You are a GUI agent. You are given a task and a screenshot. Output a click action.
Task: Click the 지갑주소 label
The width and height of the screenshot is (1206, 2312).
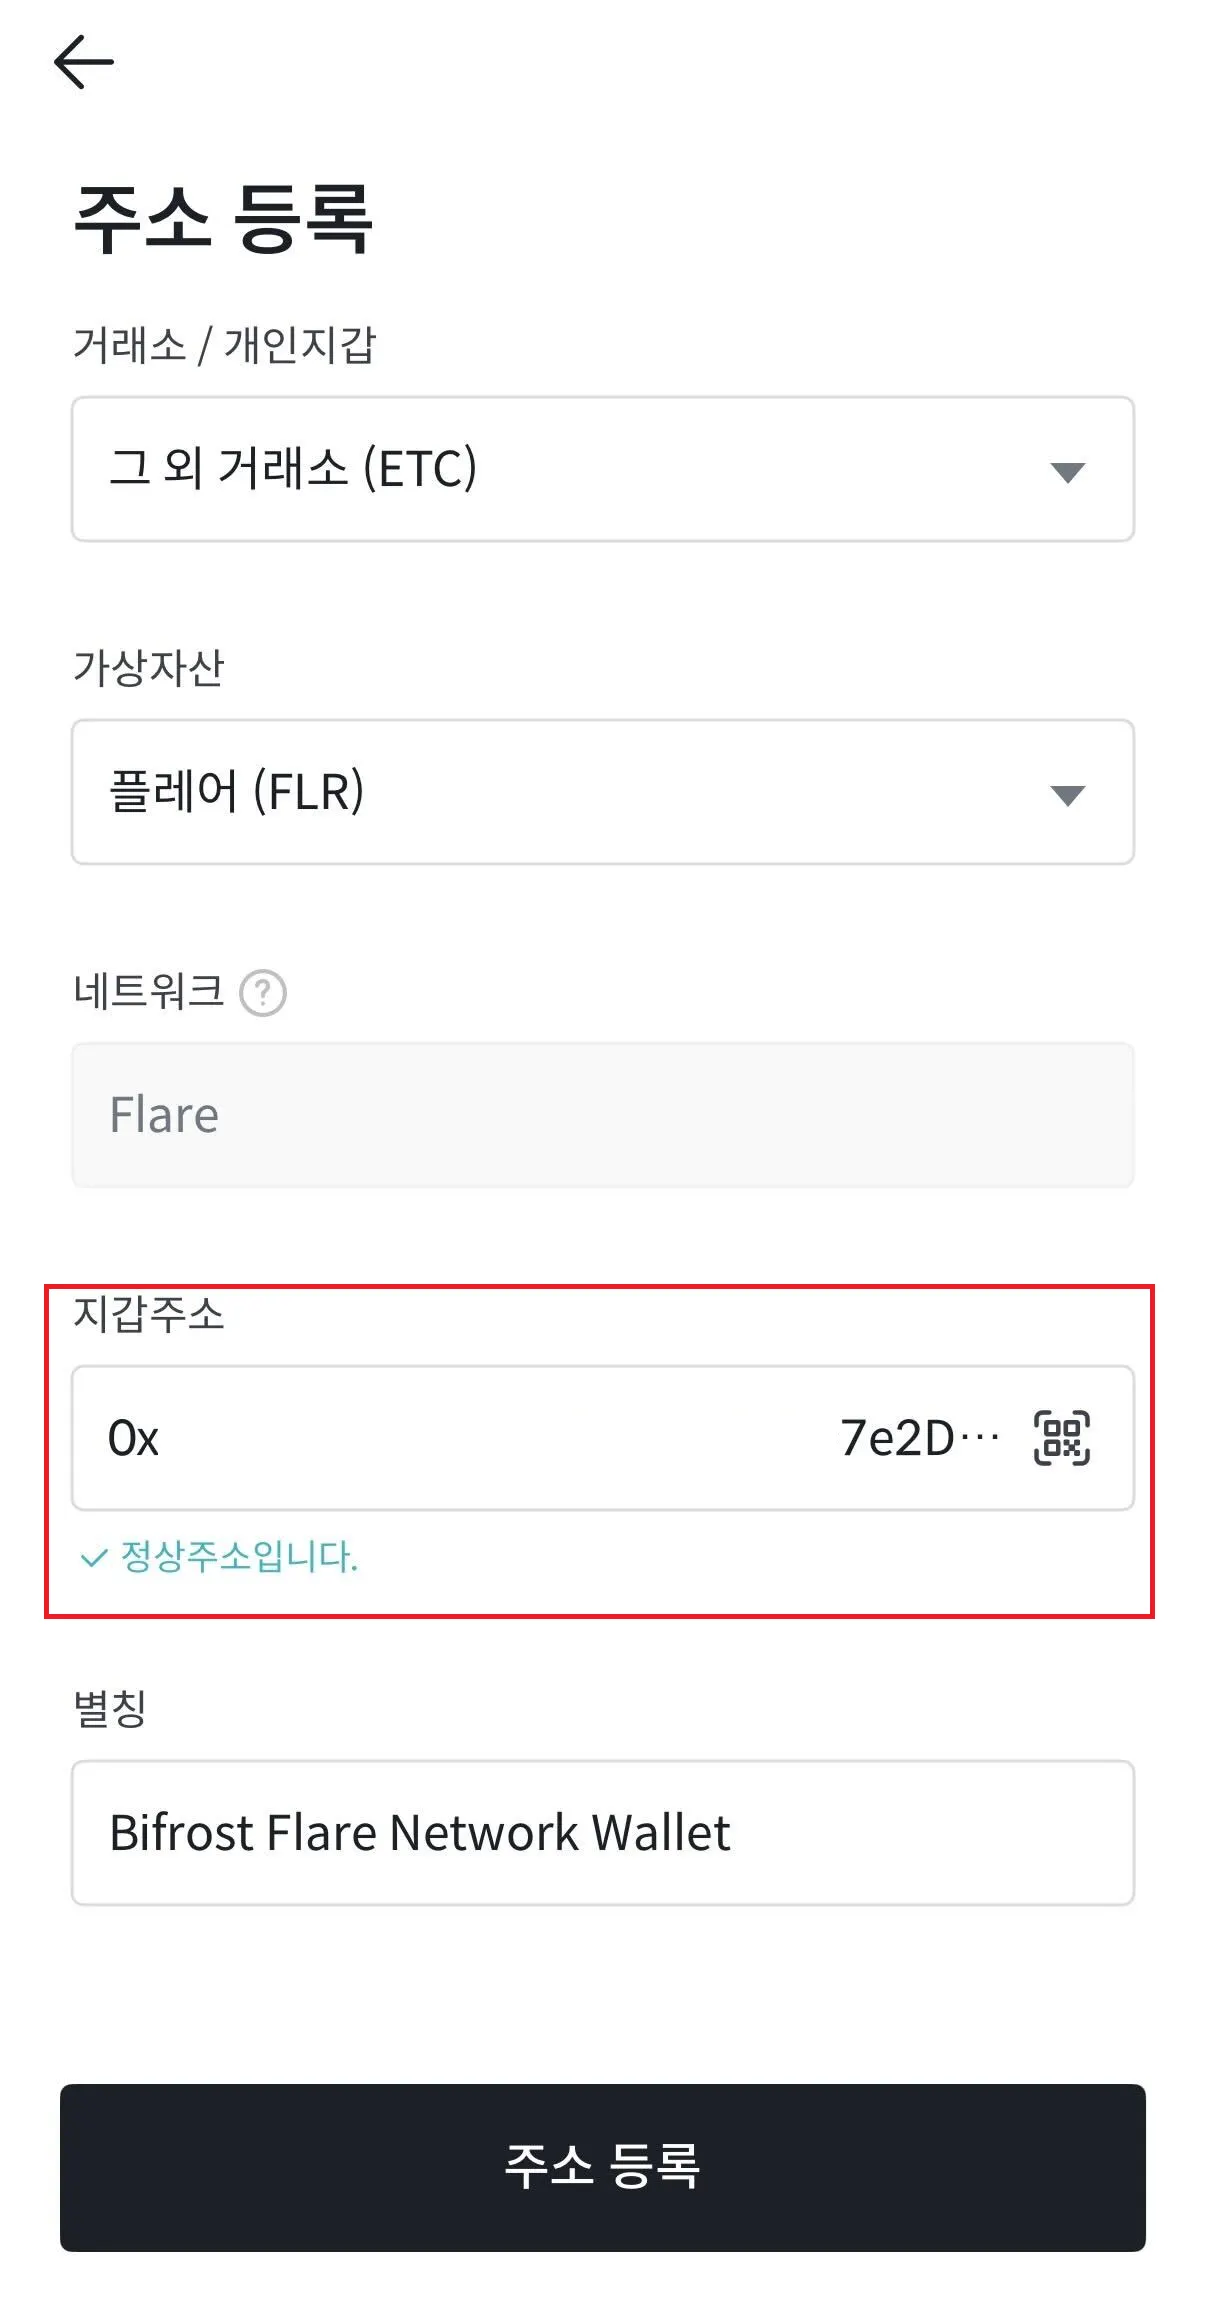click(x=149, y=1314)
